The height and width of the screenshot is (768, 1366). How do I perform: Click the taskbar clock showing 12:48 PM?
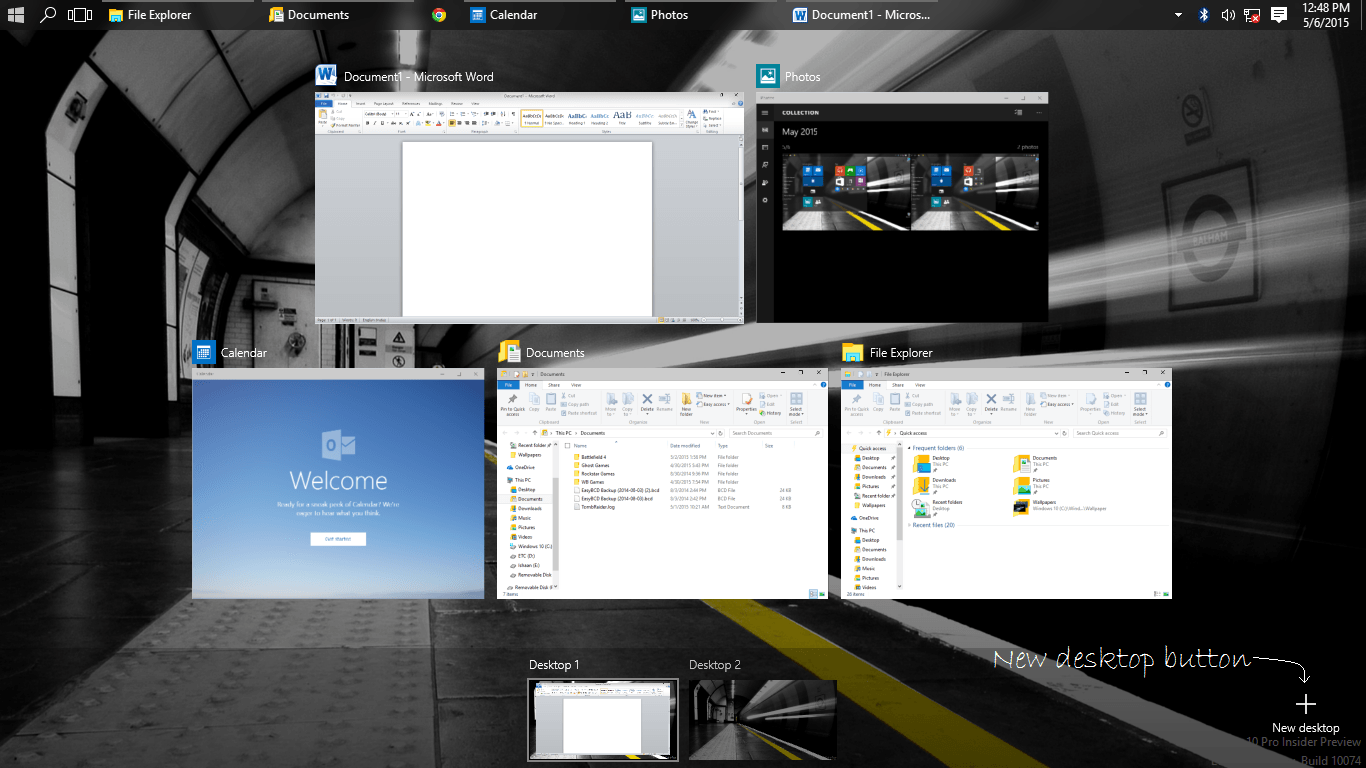pyautogui.click(x=1327, y=15)
